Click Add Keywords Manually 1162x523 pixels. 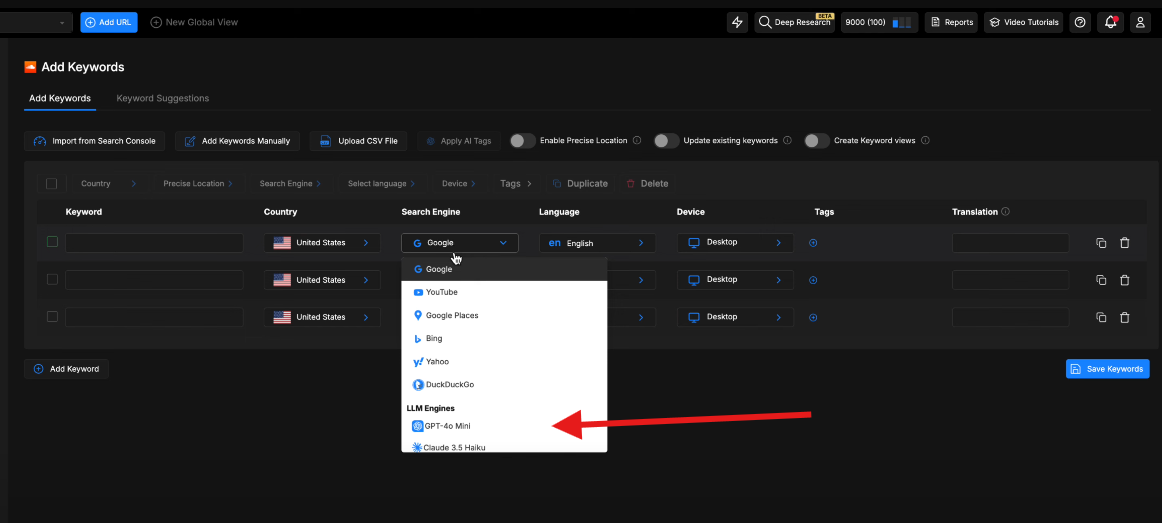point(237,141)
